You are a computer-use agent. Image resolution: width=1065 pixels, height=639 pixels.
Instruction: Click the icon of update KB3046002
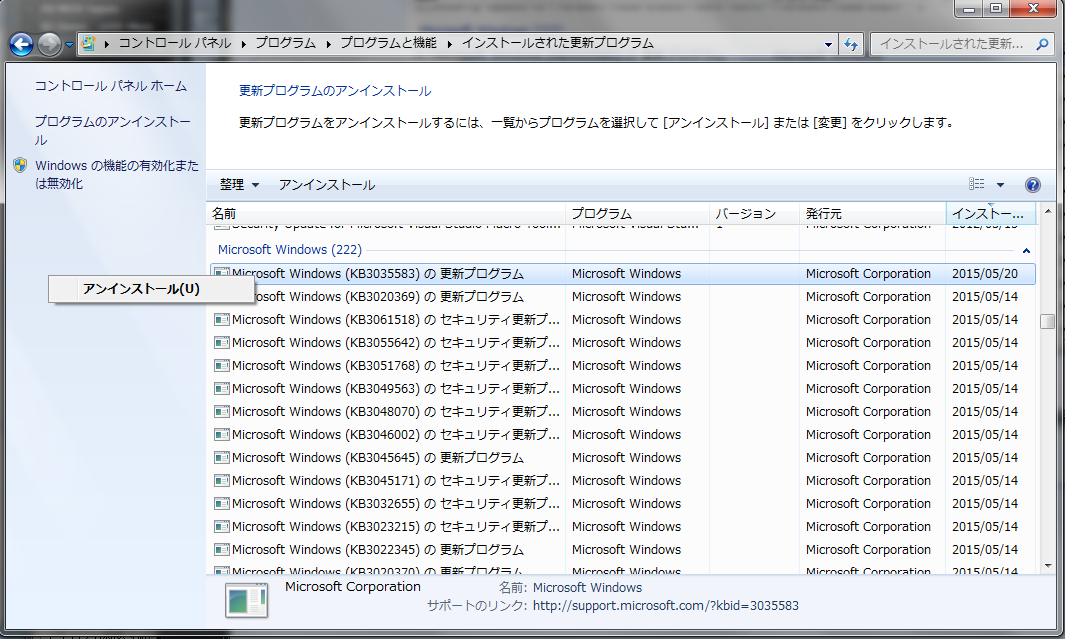pos(221,435)
